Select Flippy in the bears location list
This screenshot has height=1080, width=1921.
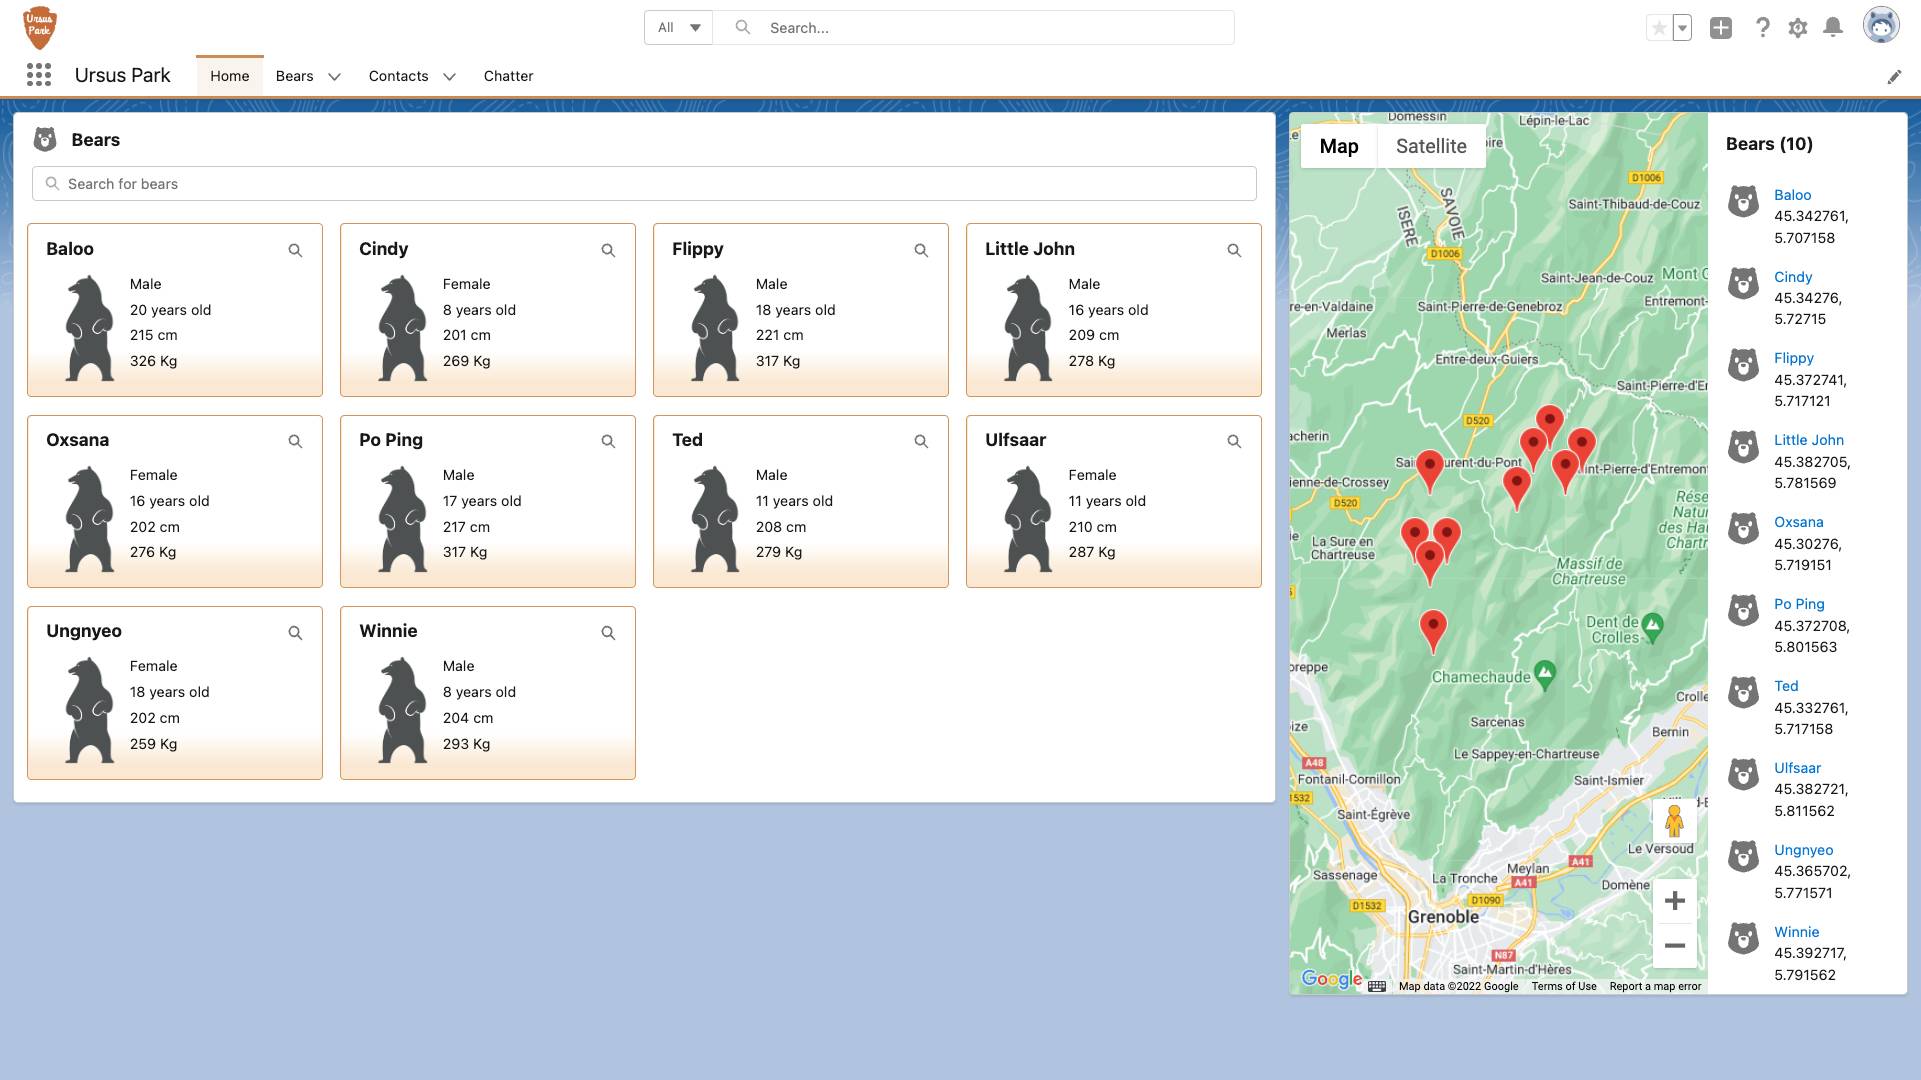1794,358
